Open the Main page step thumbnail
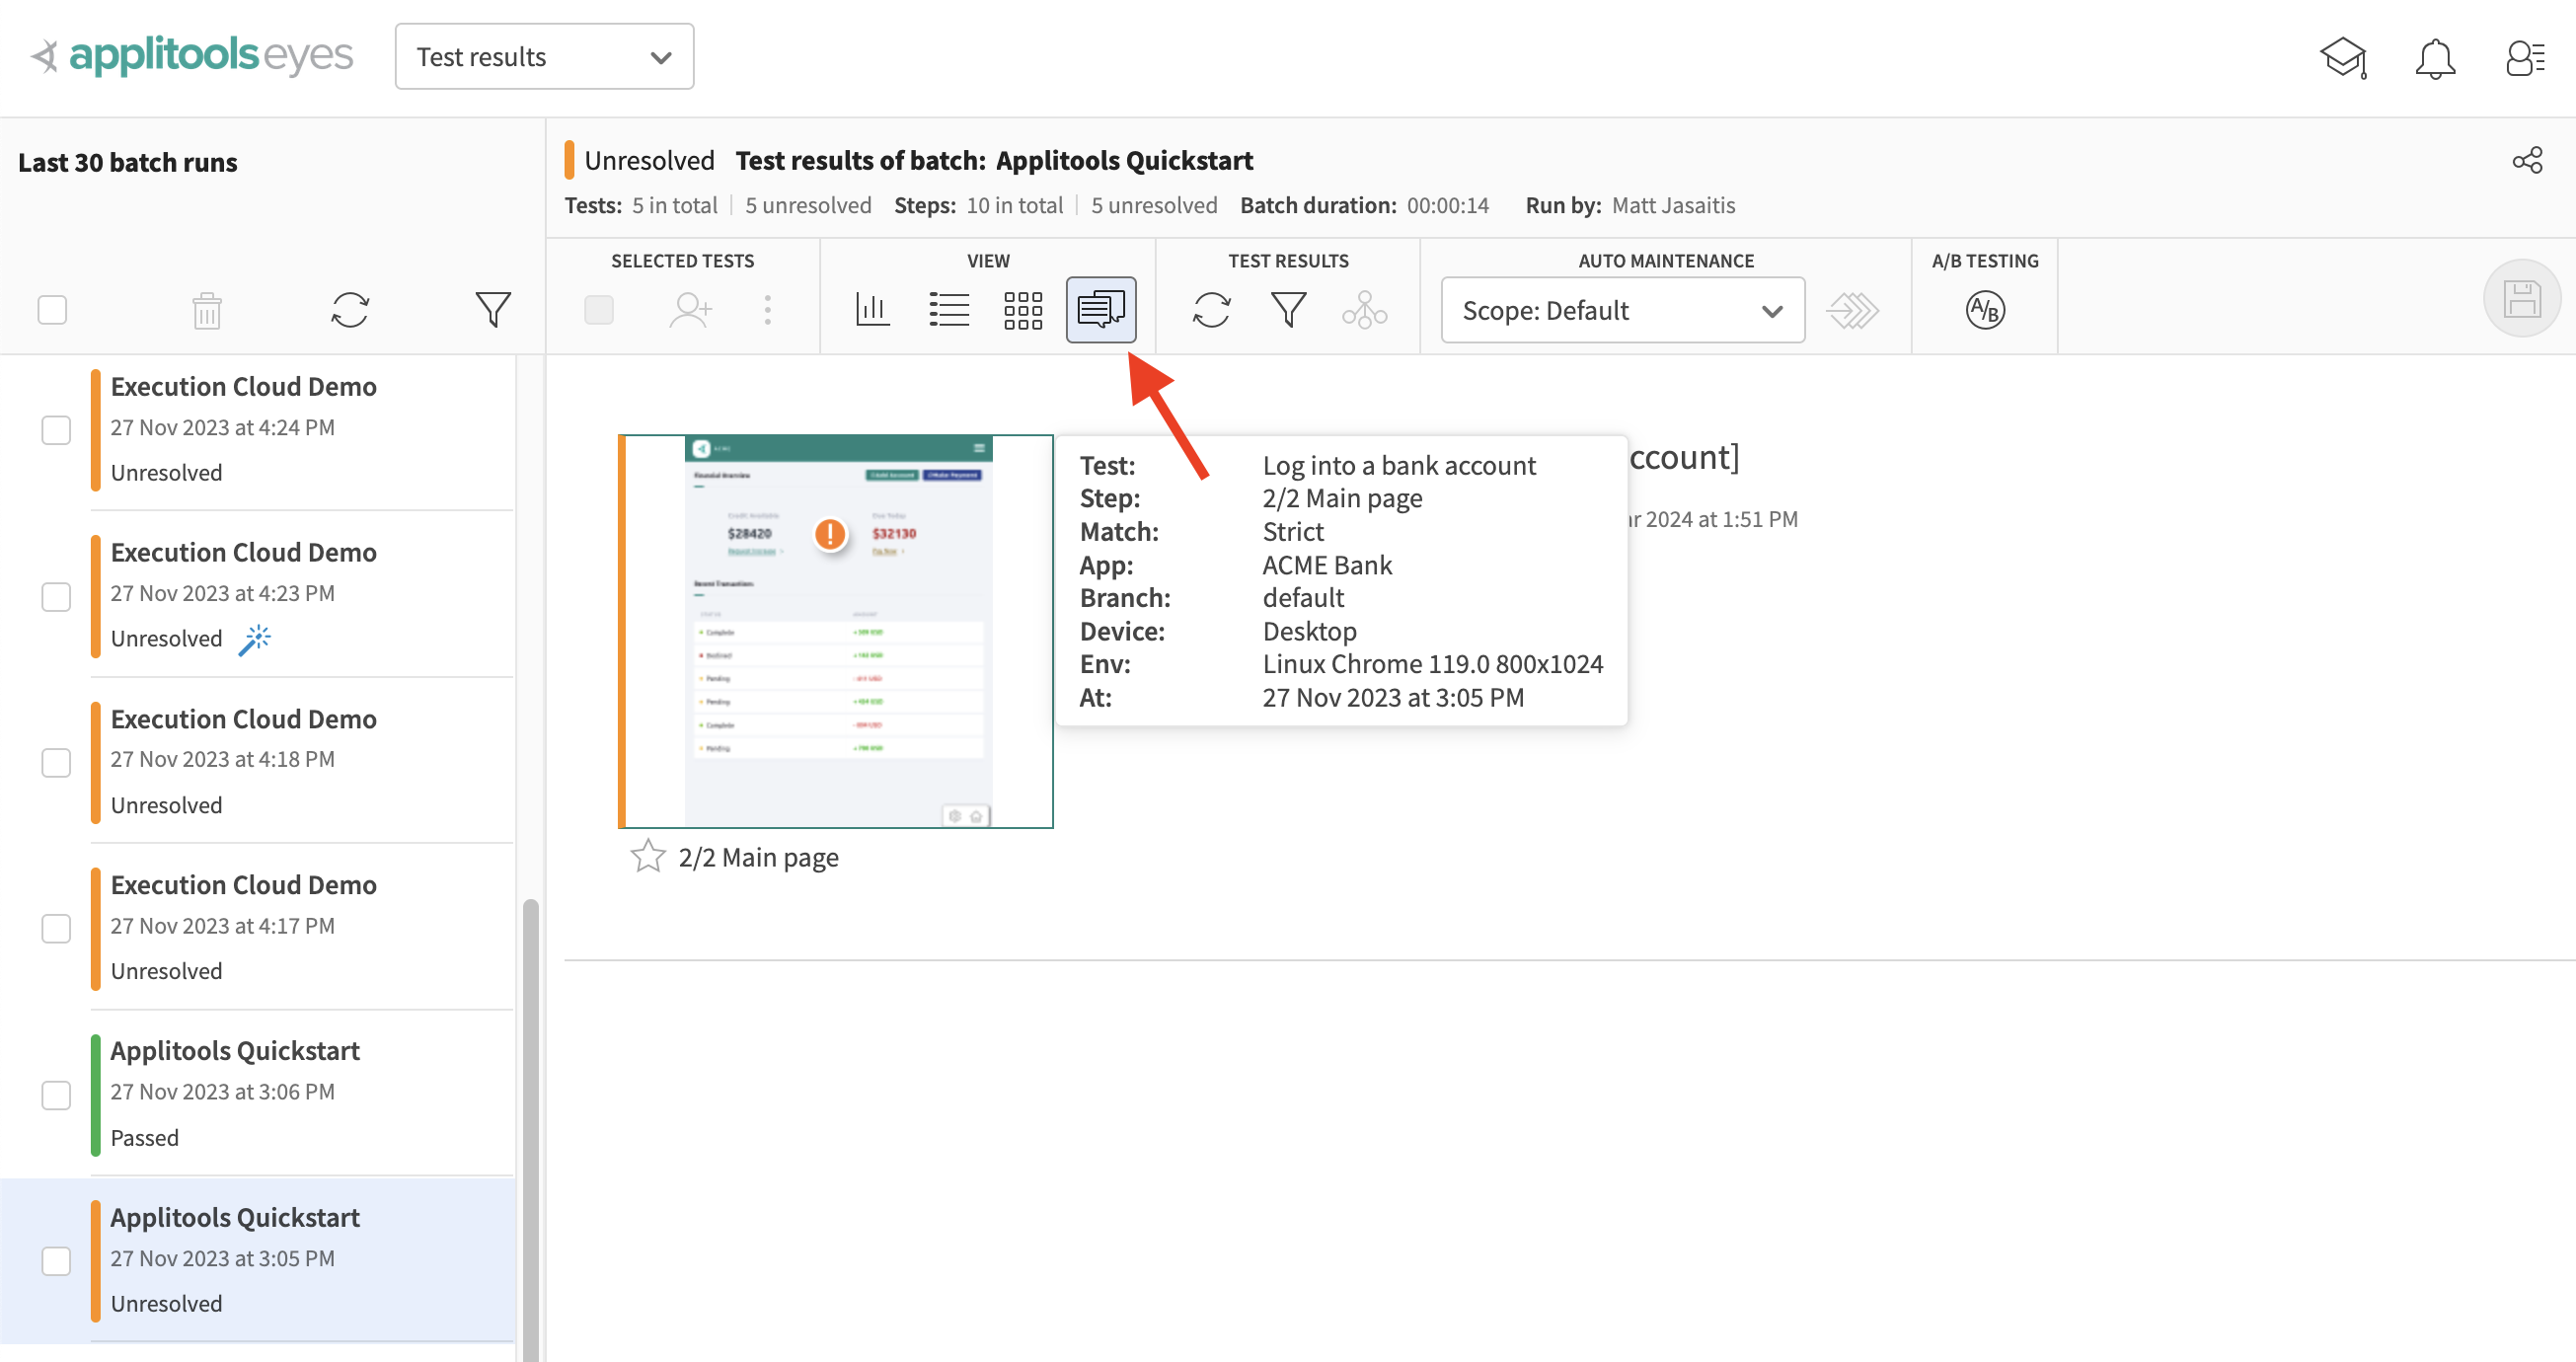 point(836,631)
